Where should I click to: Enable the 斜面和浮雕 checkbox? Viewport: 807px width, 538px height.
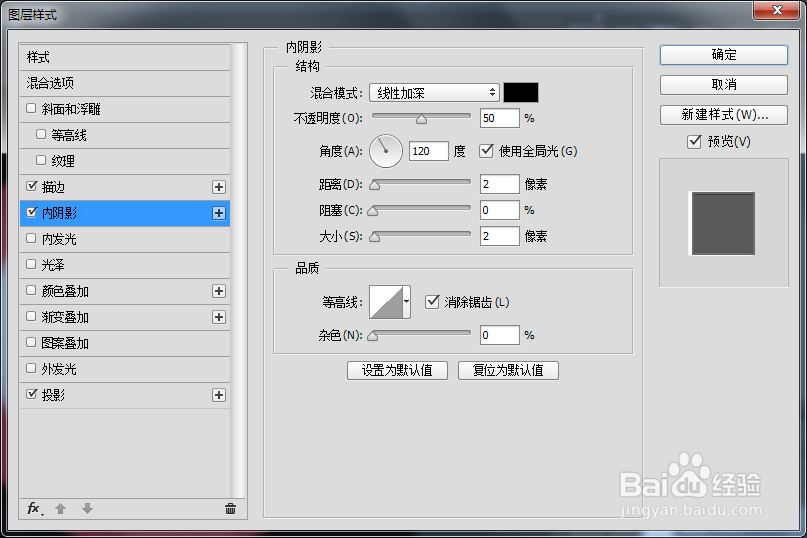point(31,108)
